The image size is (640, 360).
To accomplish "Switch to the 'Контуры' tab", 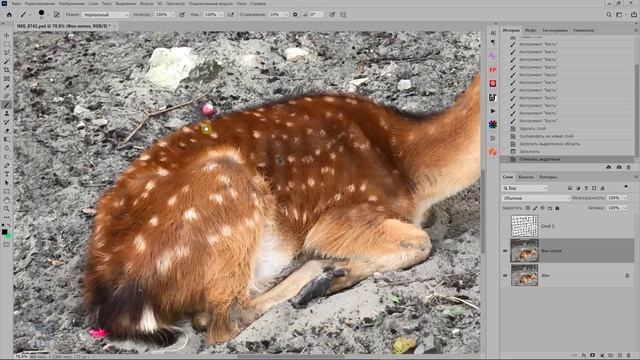I will click(548, 177).
